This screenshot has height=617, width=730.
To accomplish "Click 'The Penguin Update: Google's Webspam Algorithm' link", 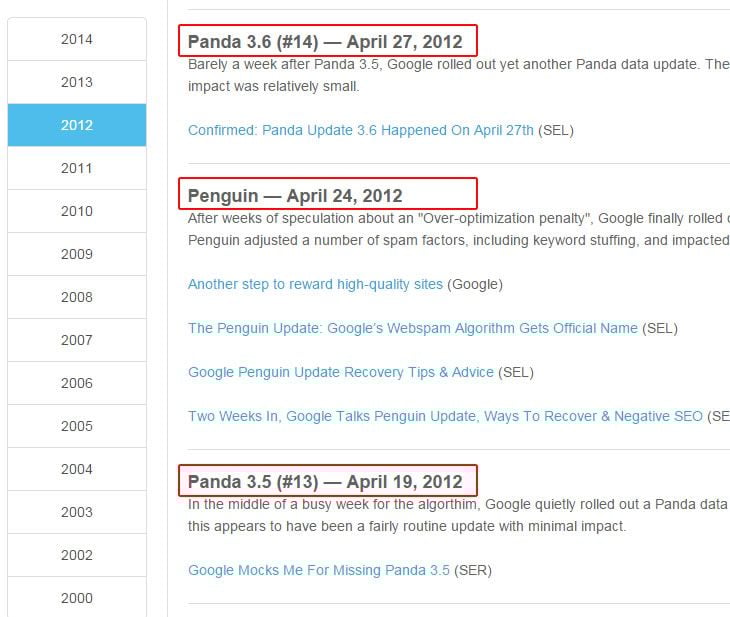I will [x=413, y=328].
